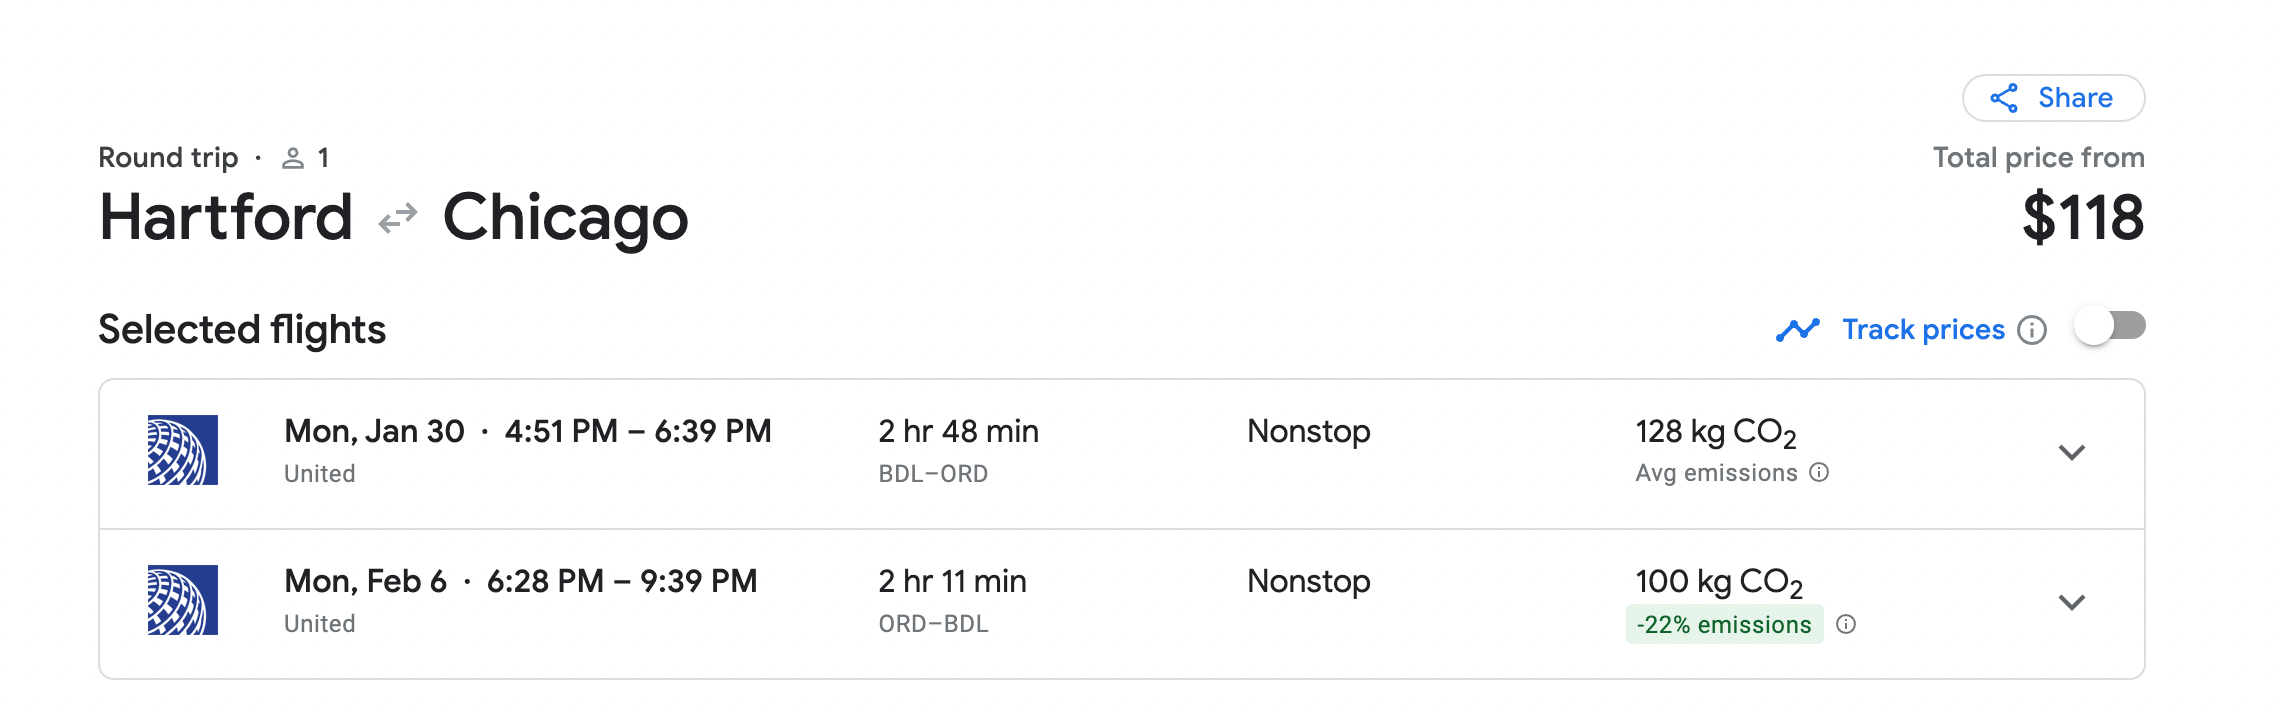
Task: Click the Hartford city heading
Action: (226, 218)
